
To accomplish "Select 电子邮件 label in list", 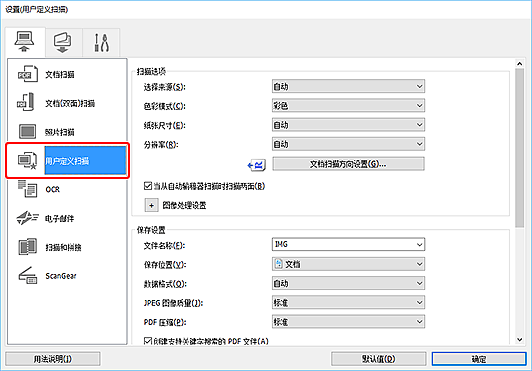I will pyautogui.click(x=60, y=219).
